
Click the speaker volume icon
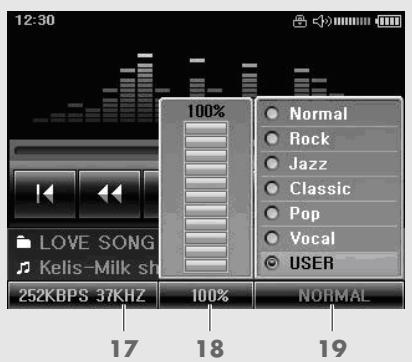click(x=322, y=21)
